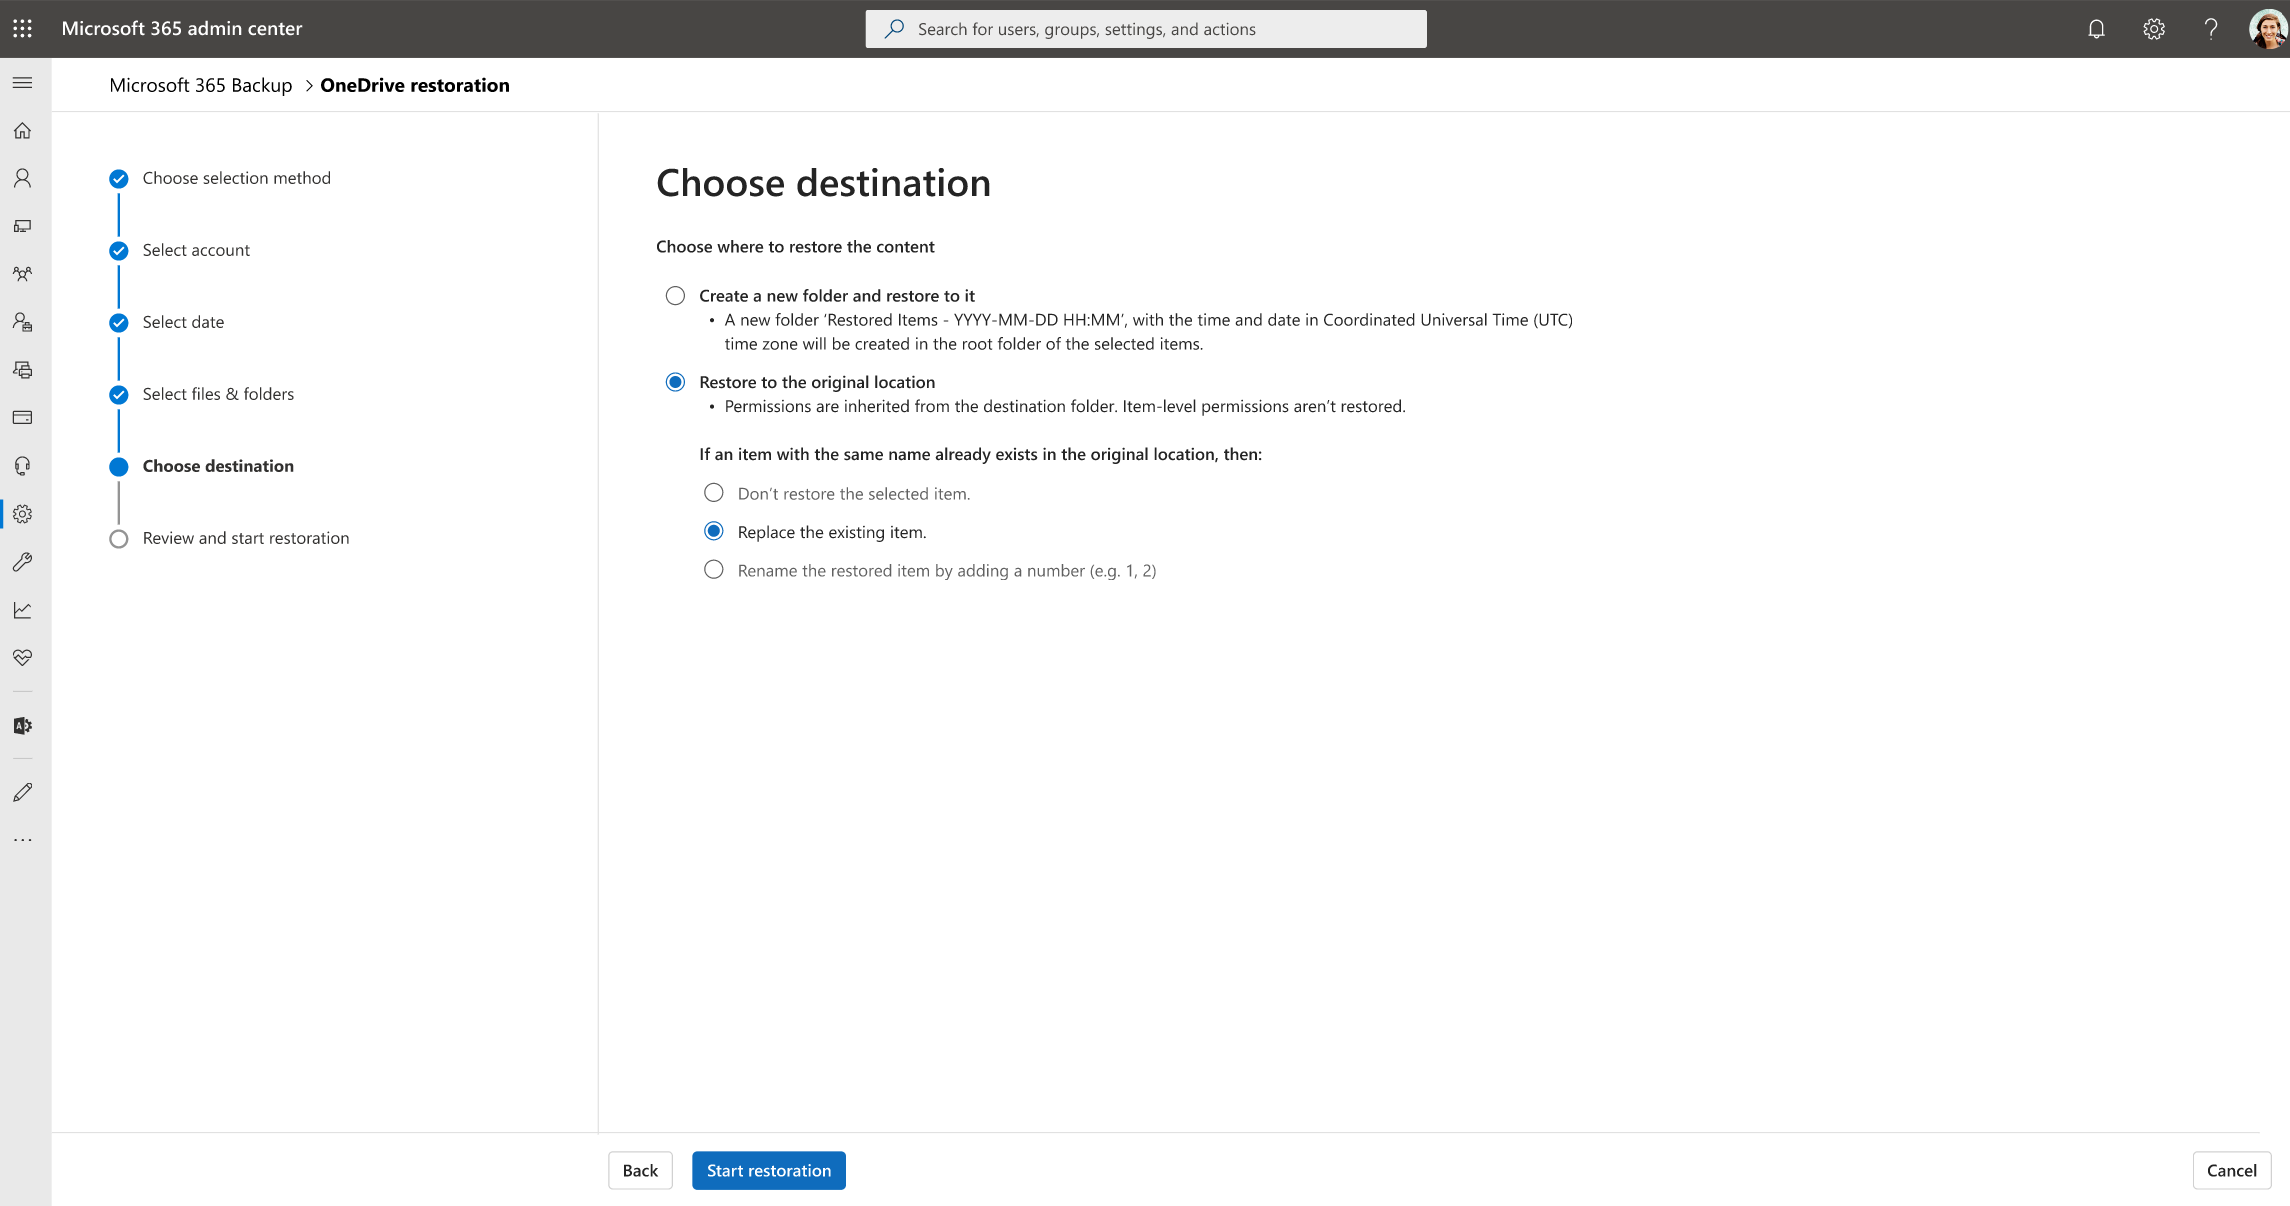Select Replace the existing item option

point(714,531)
